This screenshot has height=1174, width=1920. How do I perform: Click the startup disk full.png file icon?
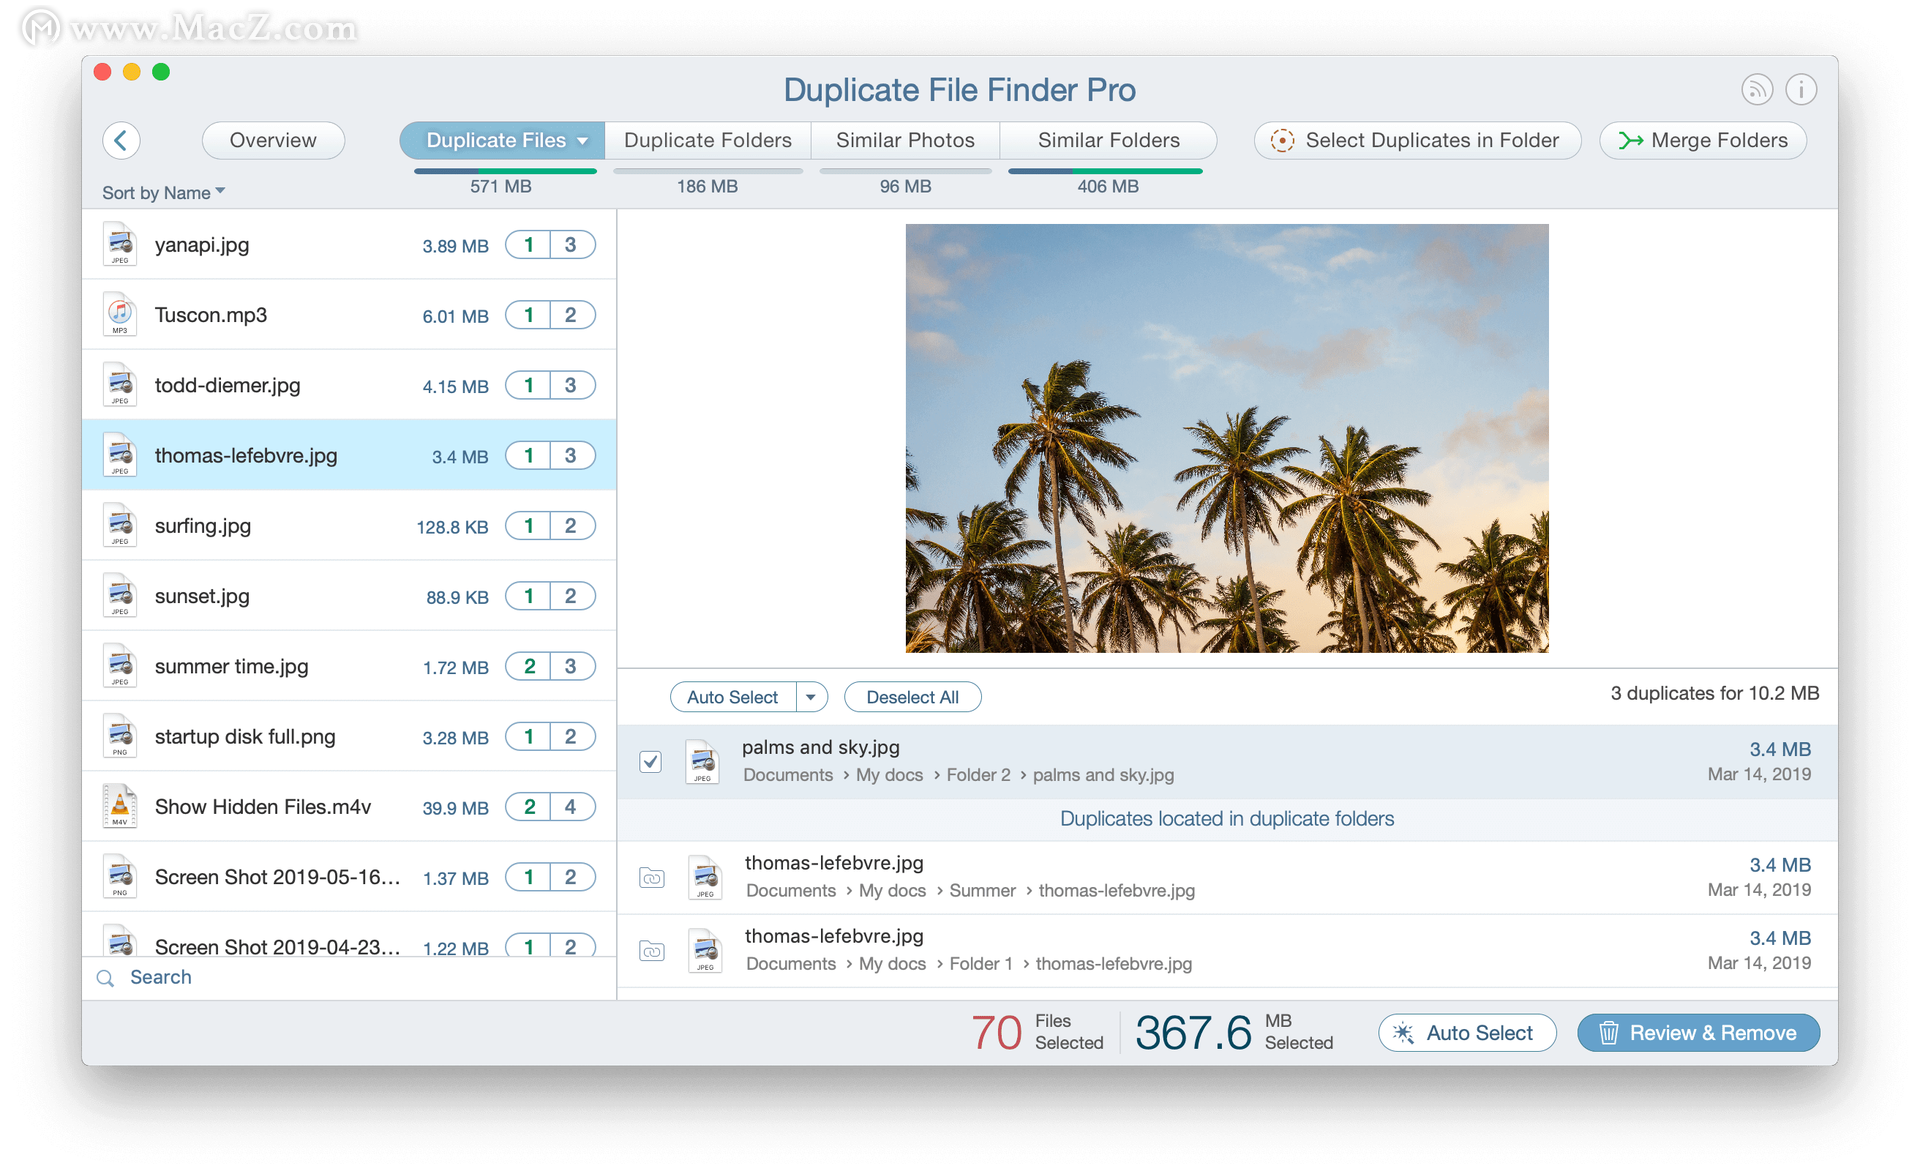[x=120, y=737]
